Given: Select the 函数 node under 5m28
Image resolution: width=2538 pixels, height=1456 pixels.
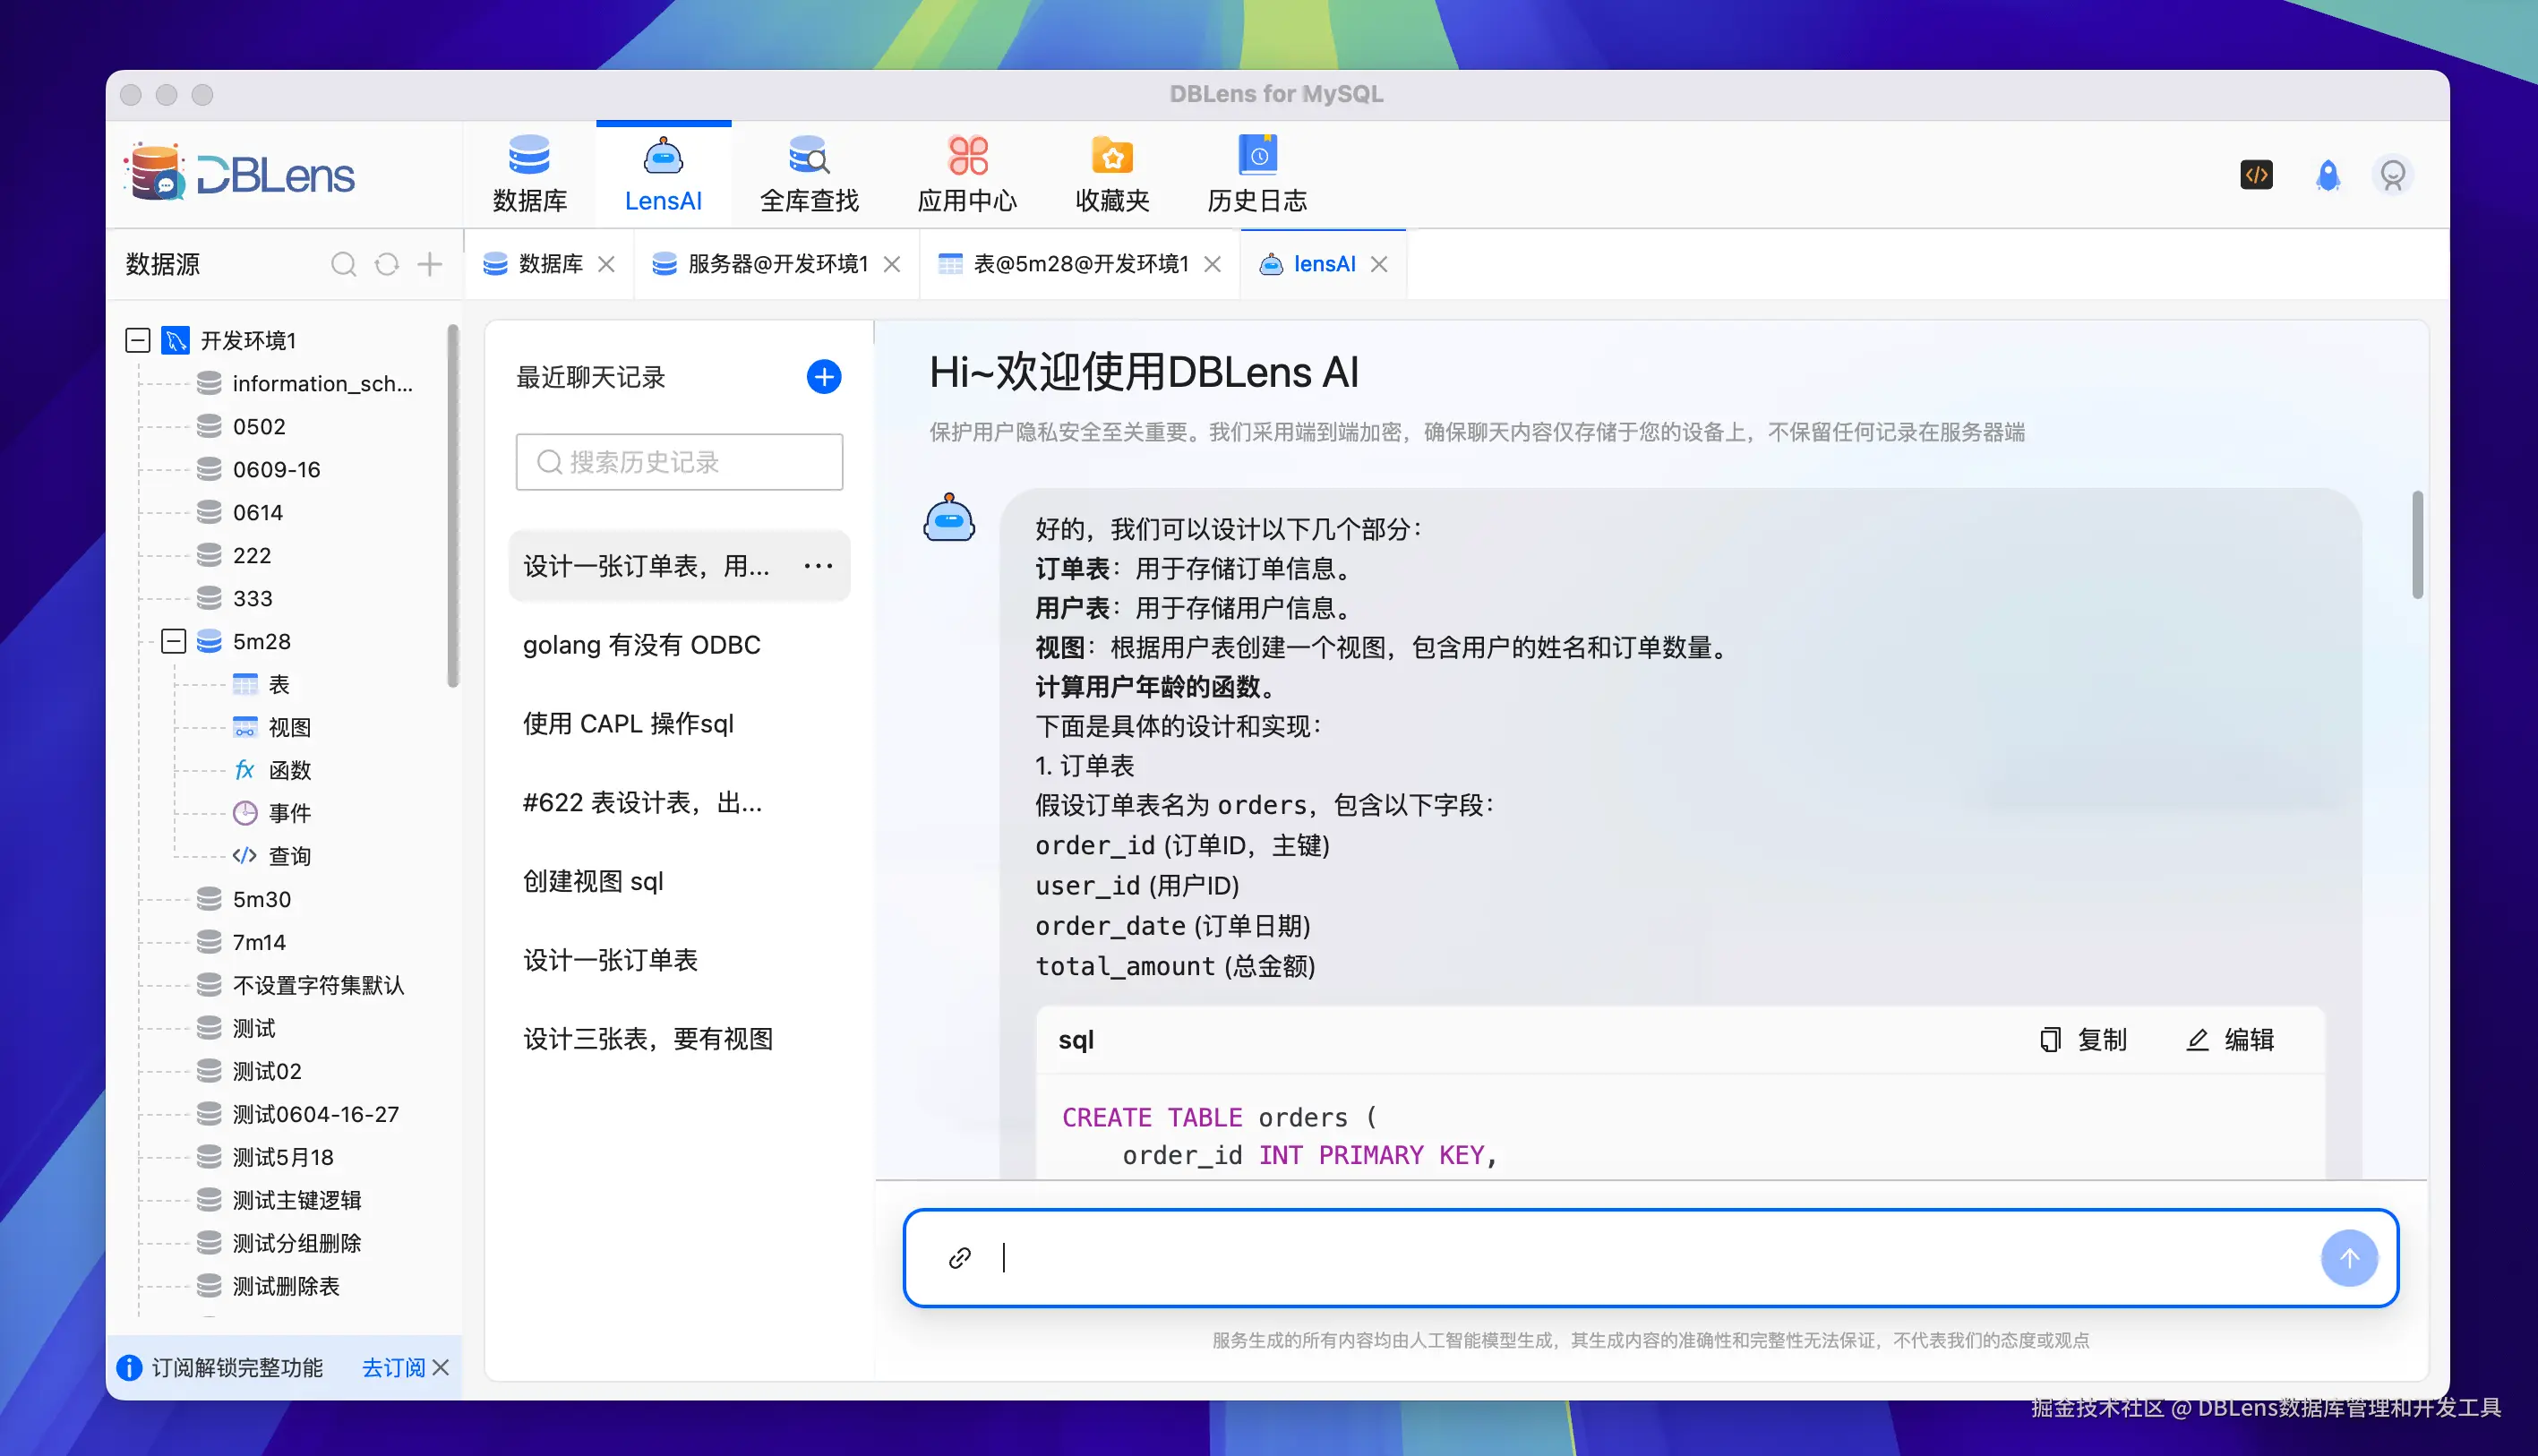Looking at the screenshot, I should pyautogui.click(x=290, y=770).
